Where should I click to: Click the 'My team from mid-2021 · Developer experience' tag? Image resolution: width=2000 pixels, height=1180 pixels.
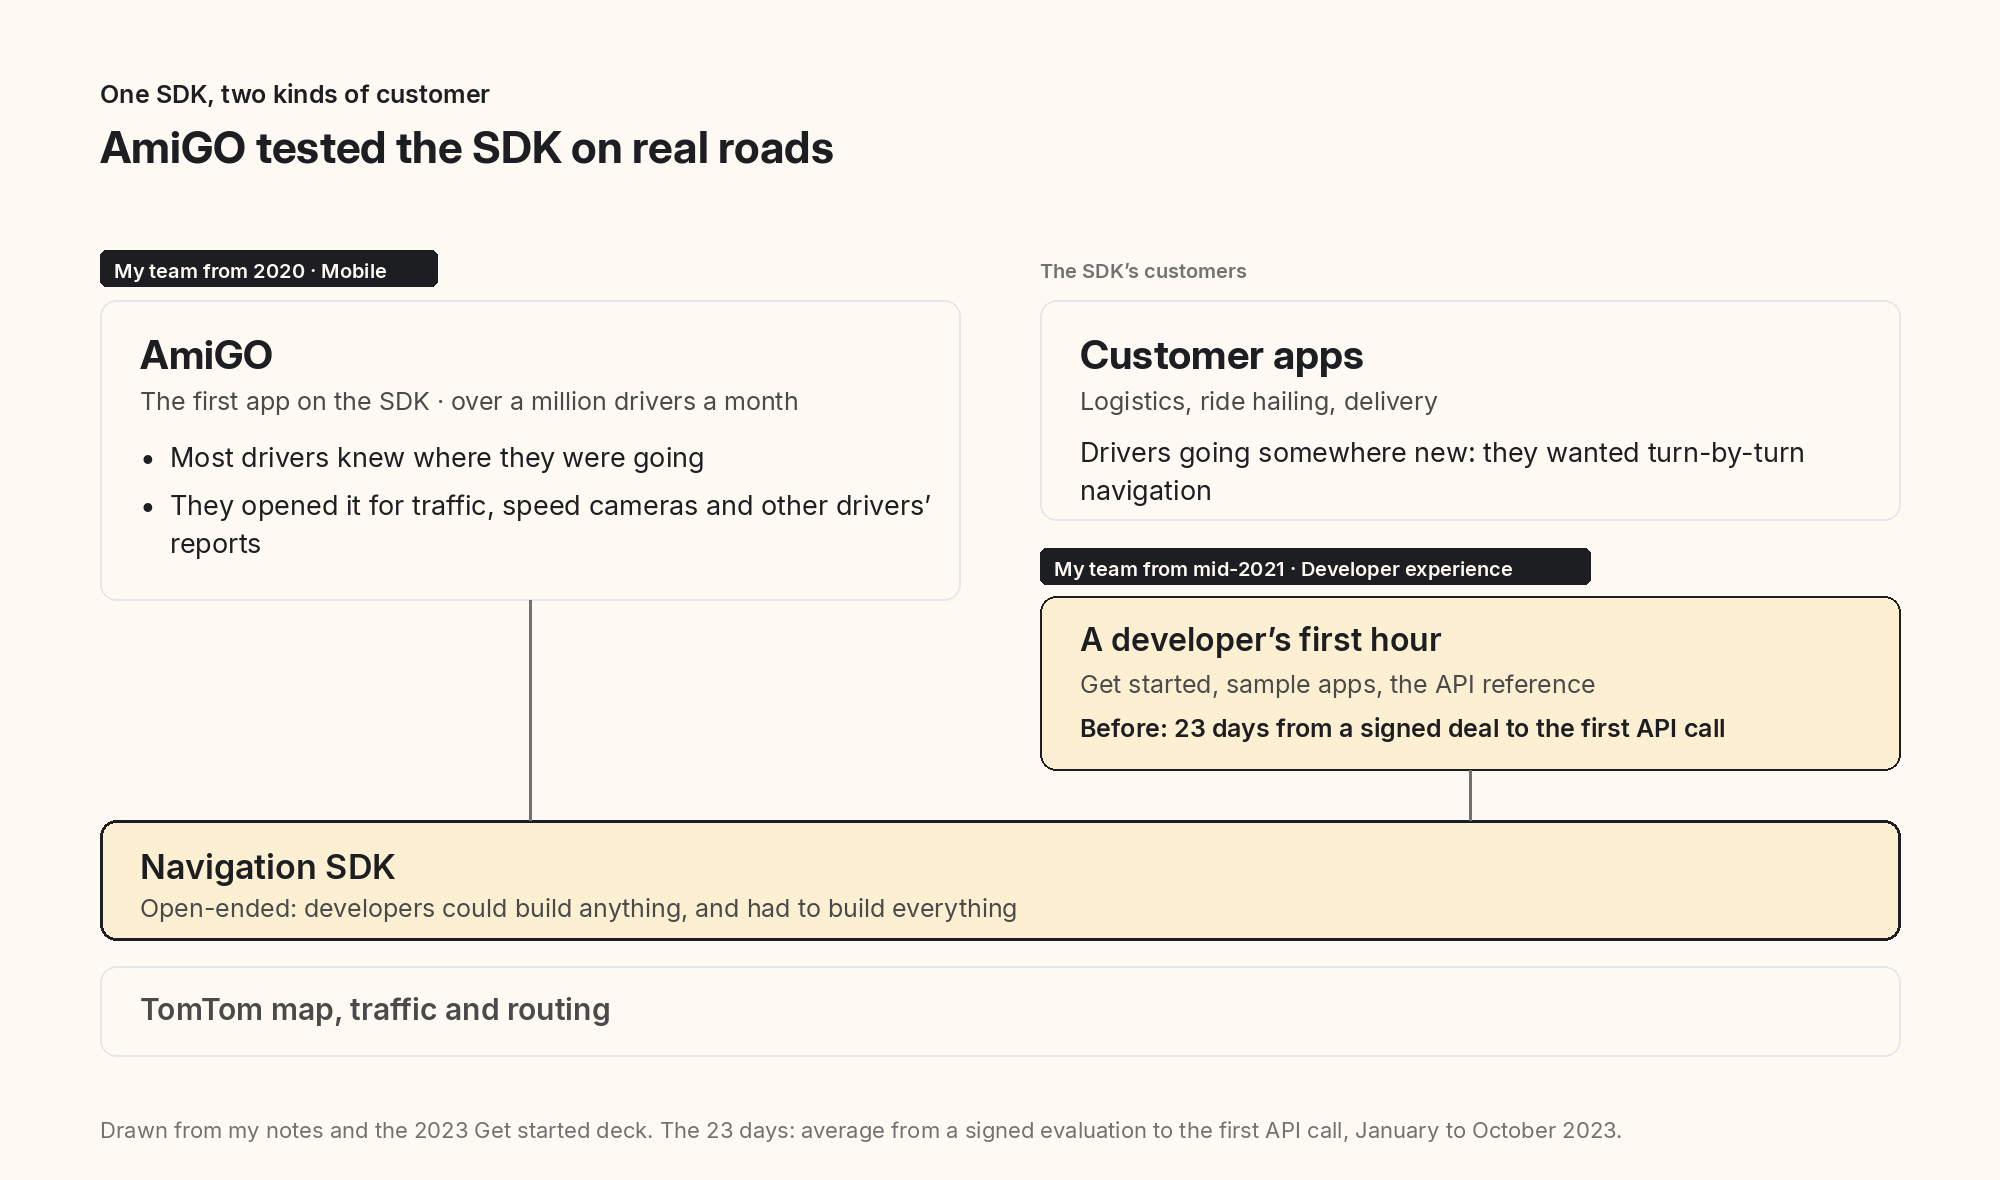[1315, 567]
